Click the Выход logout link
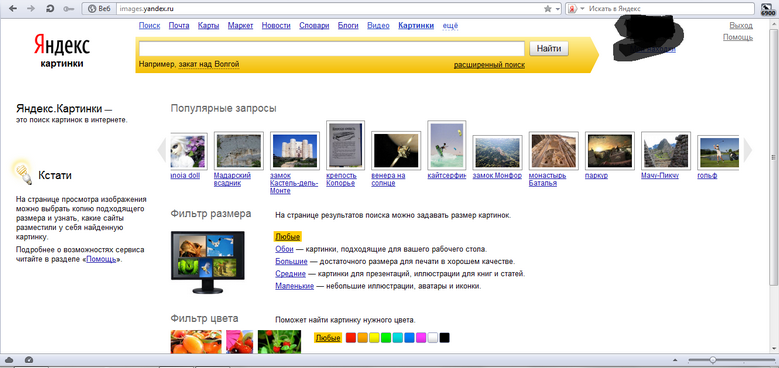This screenshot has height=368, width=779. (741, 25)
